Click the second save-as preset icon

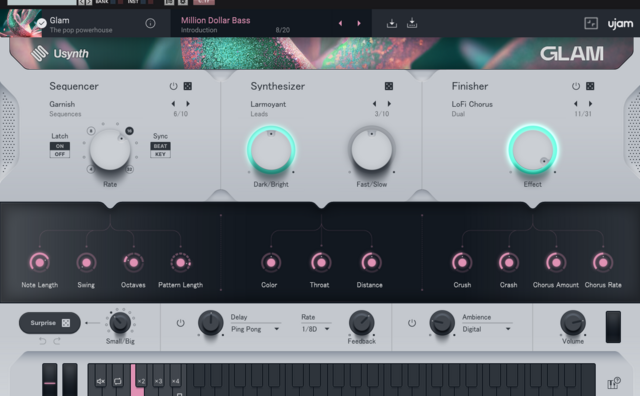tap(412, 23)
